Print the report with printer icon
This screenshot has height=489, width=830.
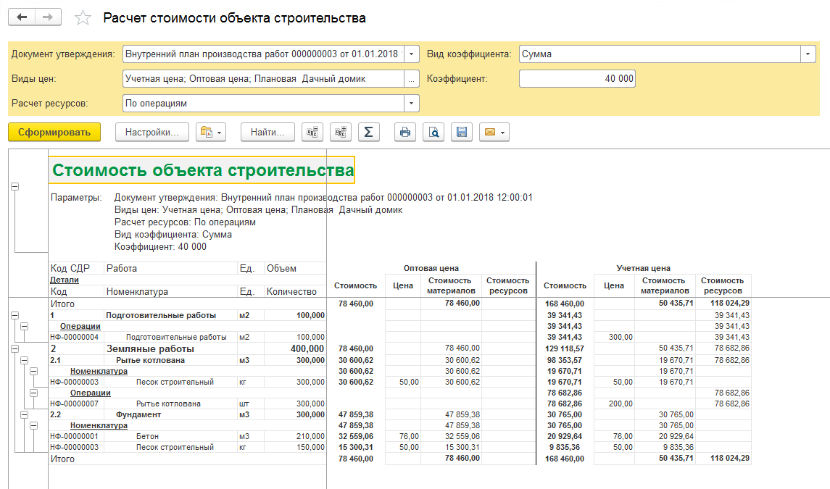[x=405, y=132]
